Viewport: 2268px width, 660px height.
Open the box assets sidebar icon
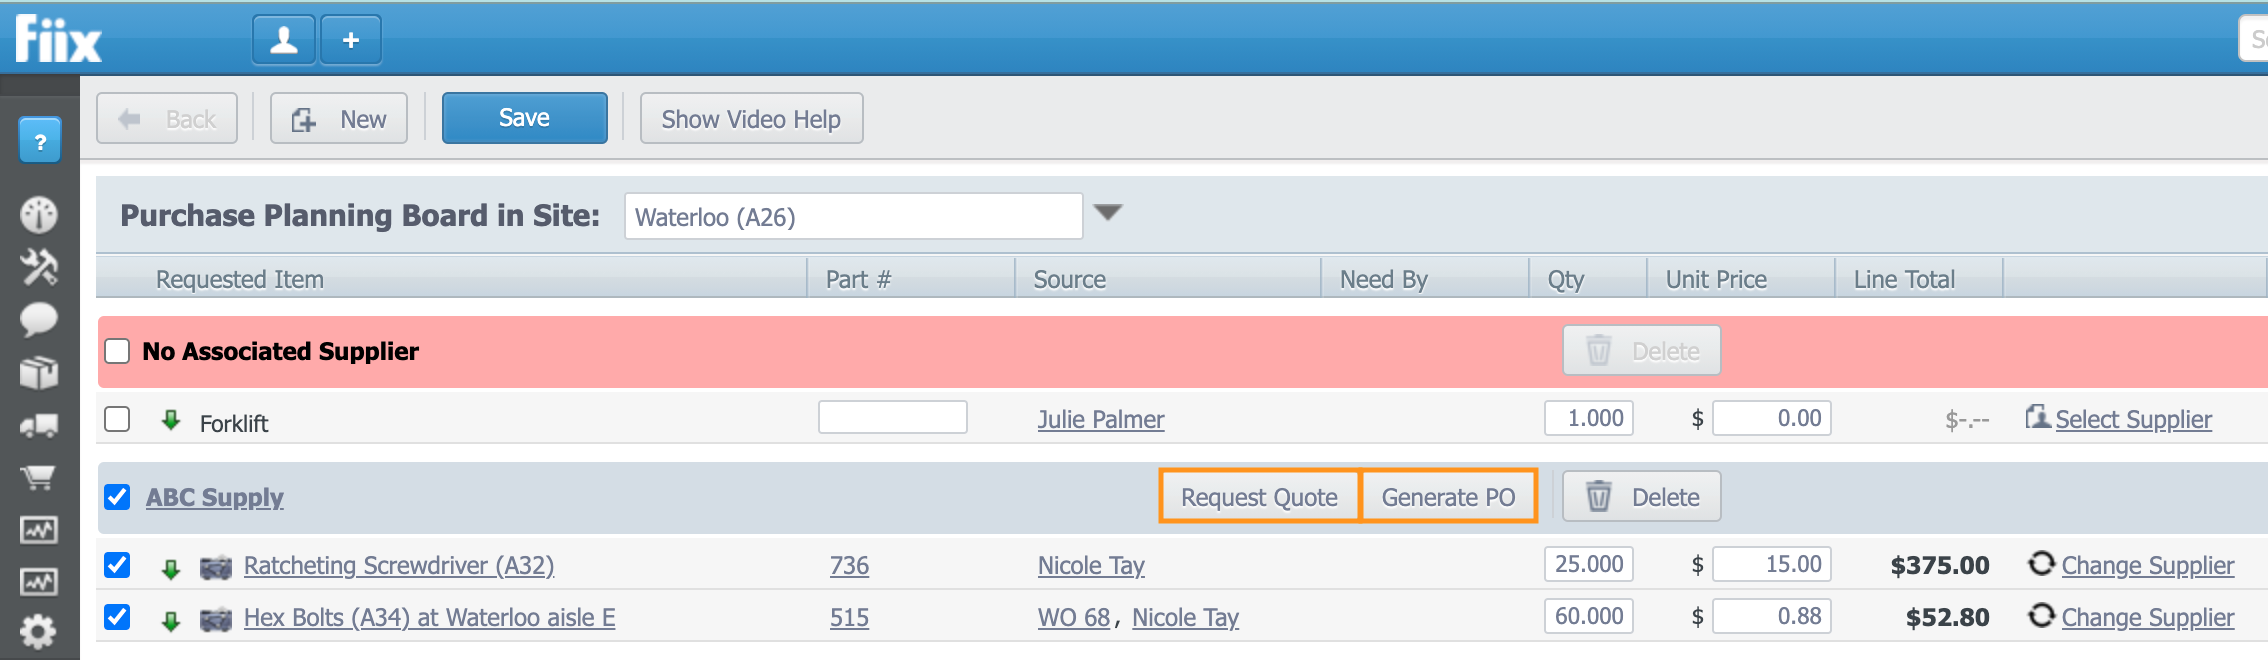tap(39, 372)
